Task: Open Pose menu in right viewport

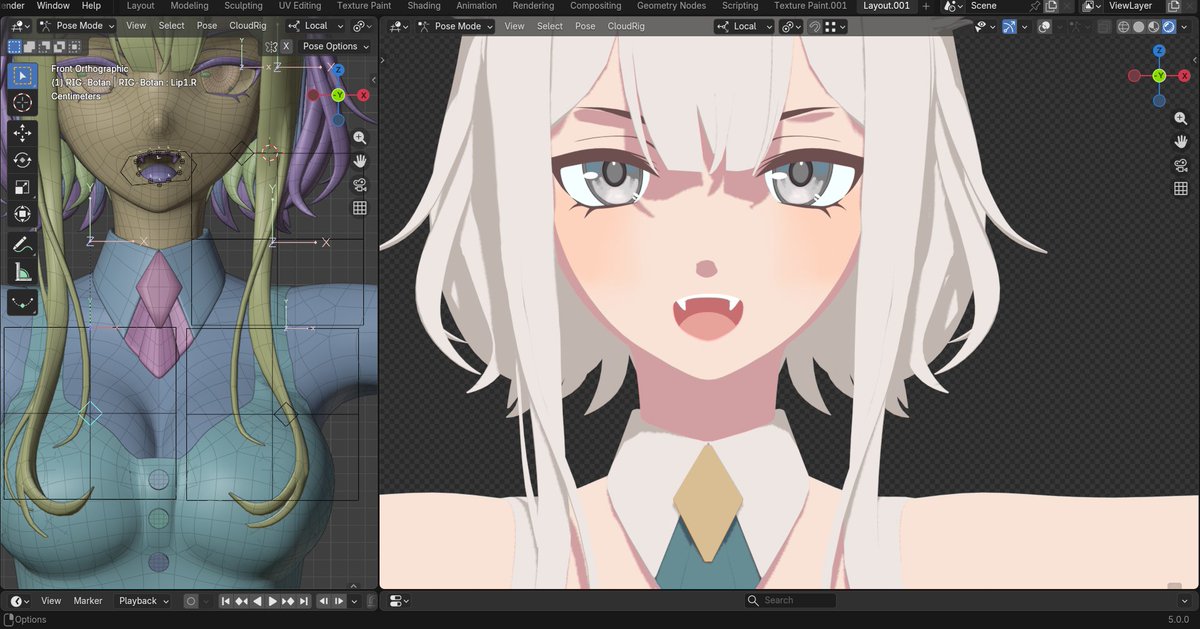Action: [x=586, y=26]
